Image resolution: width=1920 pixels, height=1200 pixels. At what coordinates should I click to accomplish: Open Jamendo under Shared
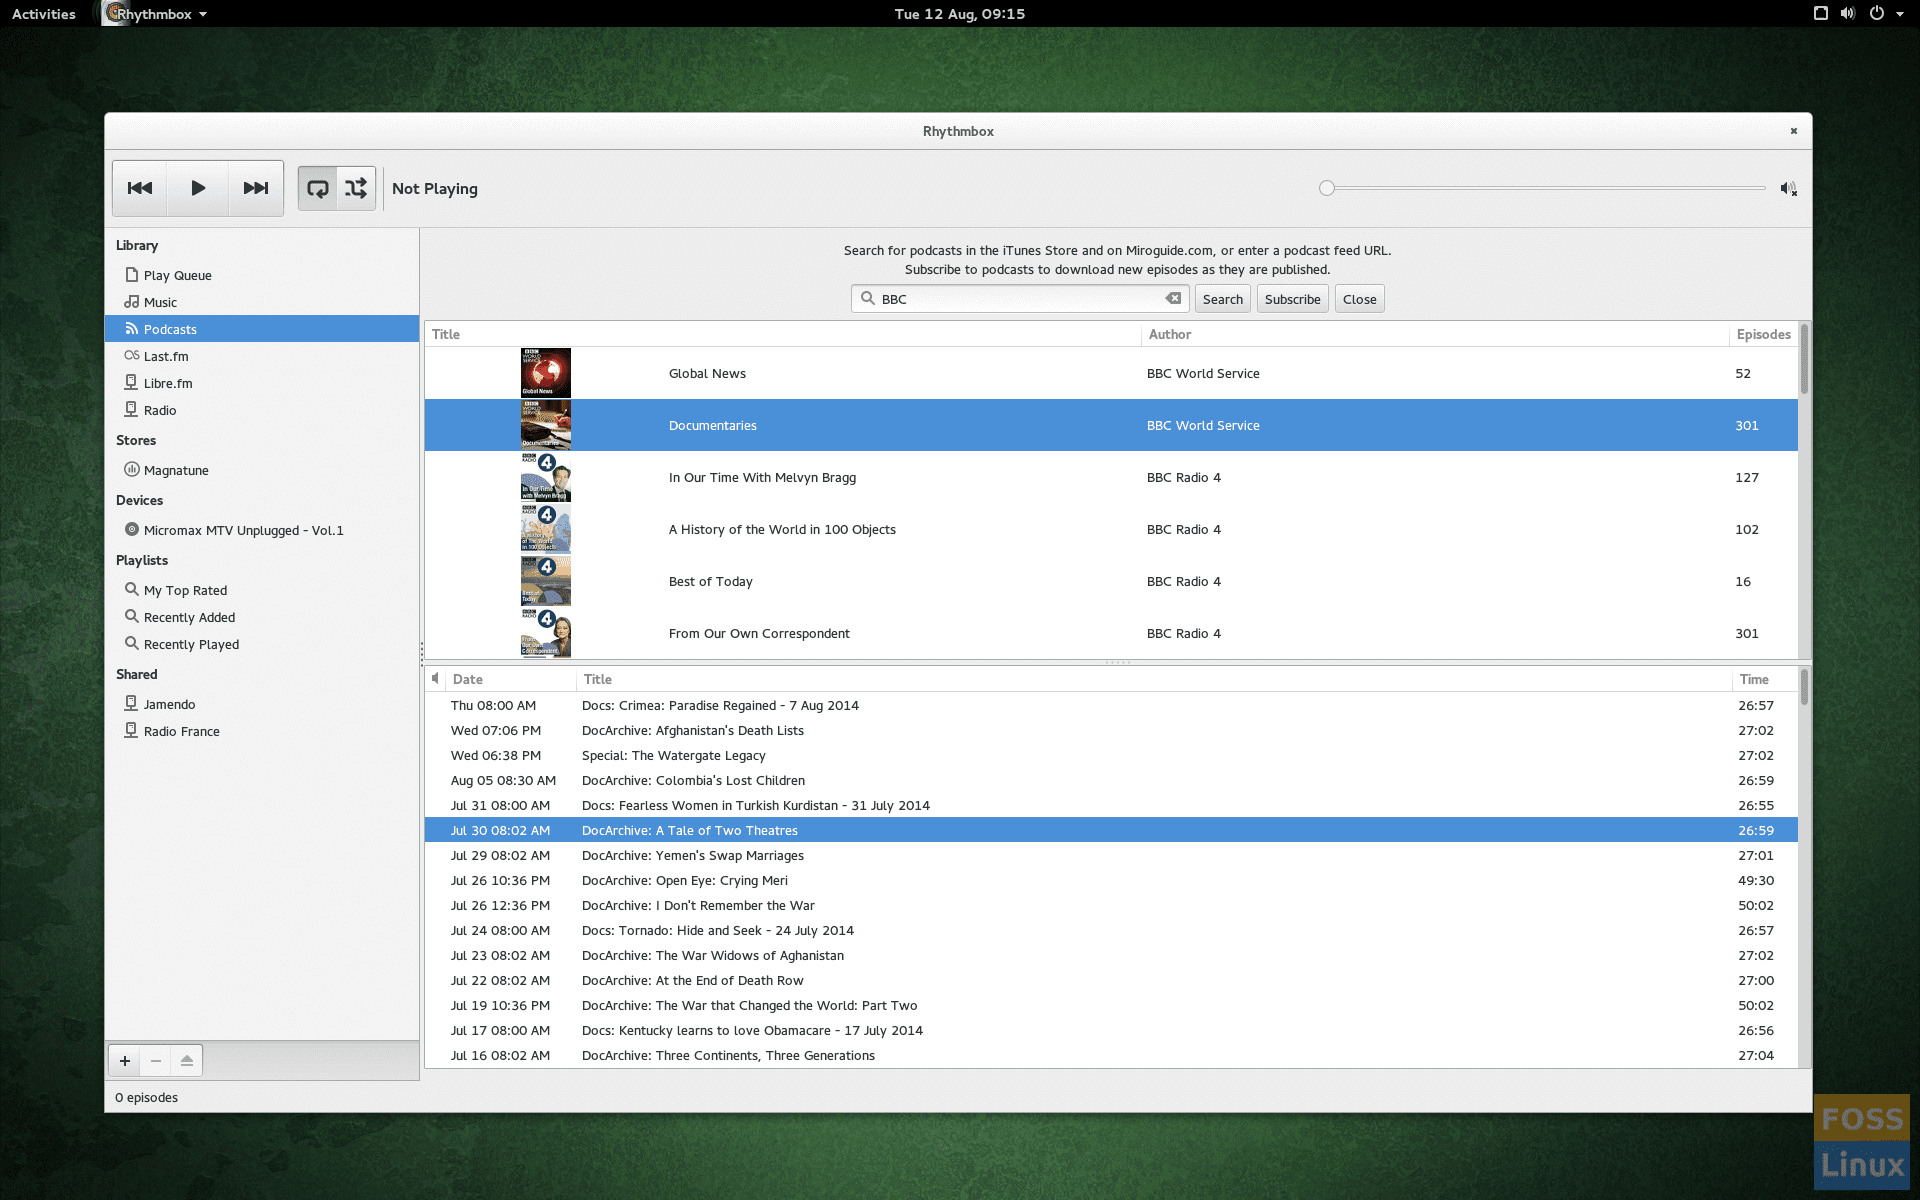[x=262, y=704]
